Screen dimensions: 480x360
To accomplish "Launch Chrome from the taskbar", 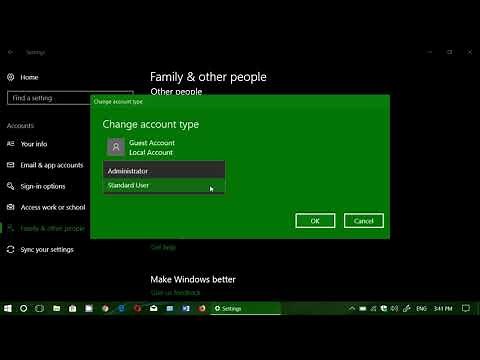I will tap(105, 308).
